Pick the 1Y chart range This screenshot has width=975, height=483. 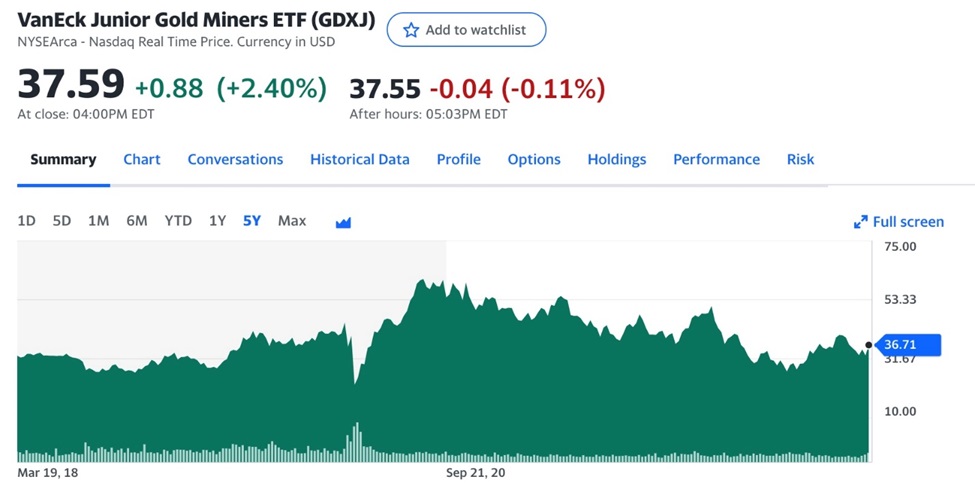coord(217,221)
